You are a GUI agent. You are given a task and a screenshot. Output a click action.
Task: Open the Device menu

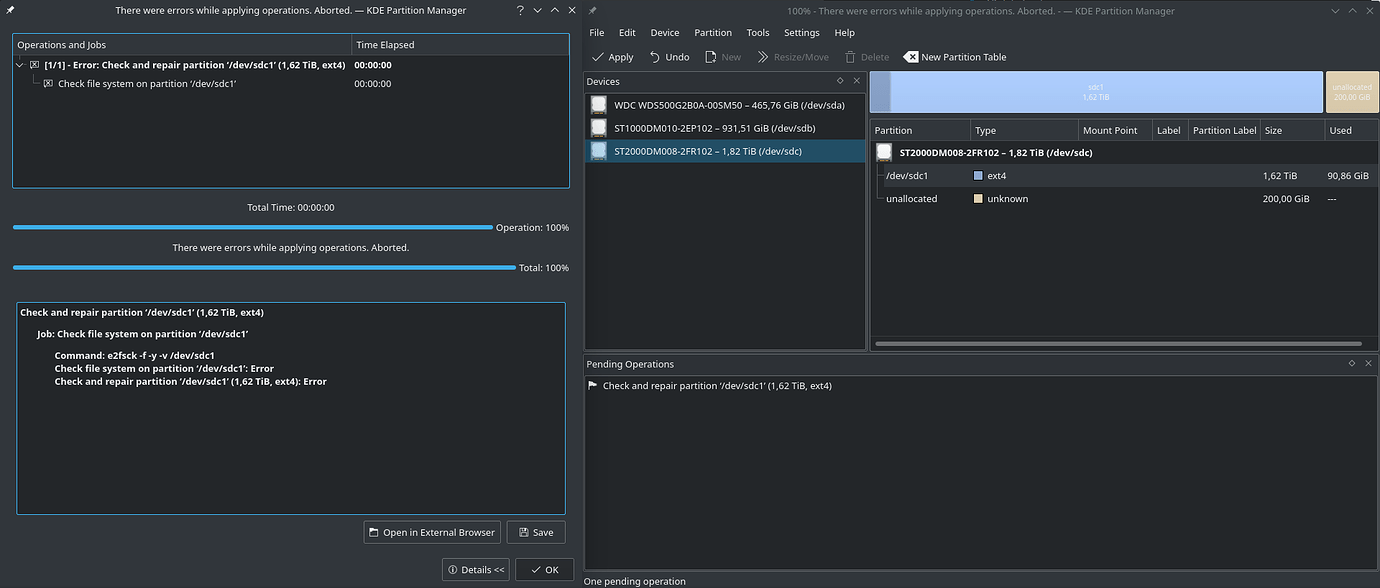point(664,32)
